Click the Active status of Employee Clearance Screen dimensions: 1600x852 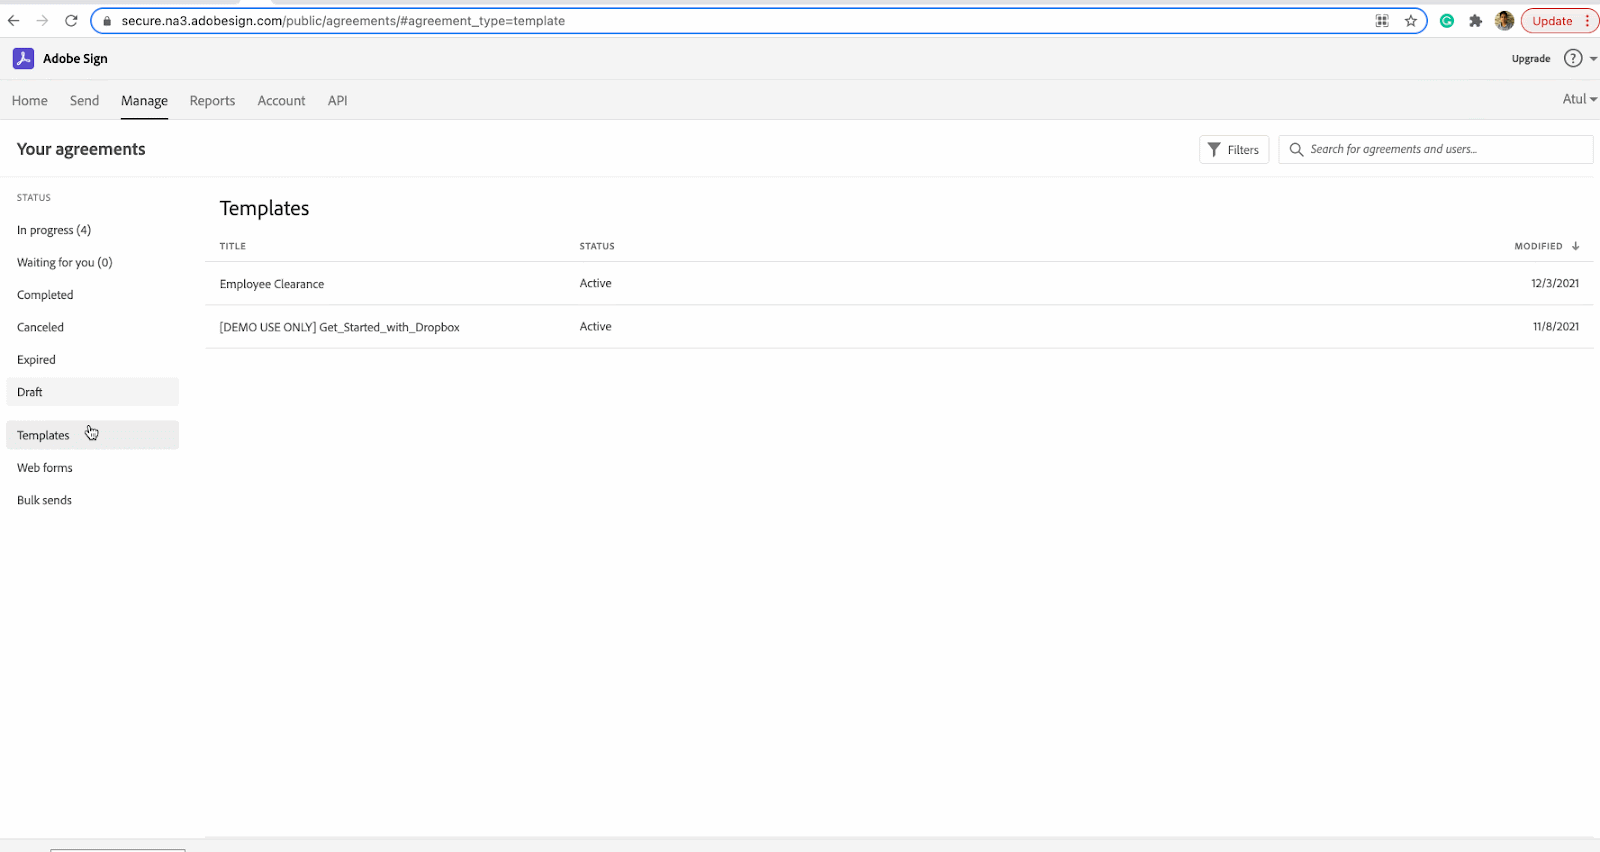pyautogui.click(x=595, y=284)
